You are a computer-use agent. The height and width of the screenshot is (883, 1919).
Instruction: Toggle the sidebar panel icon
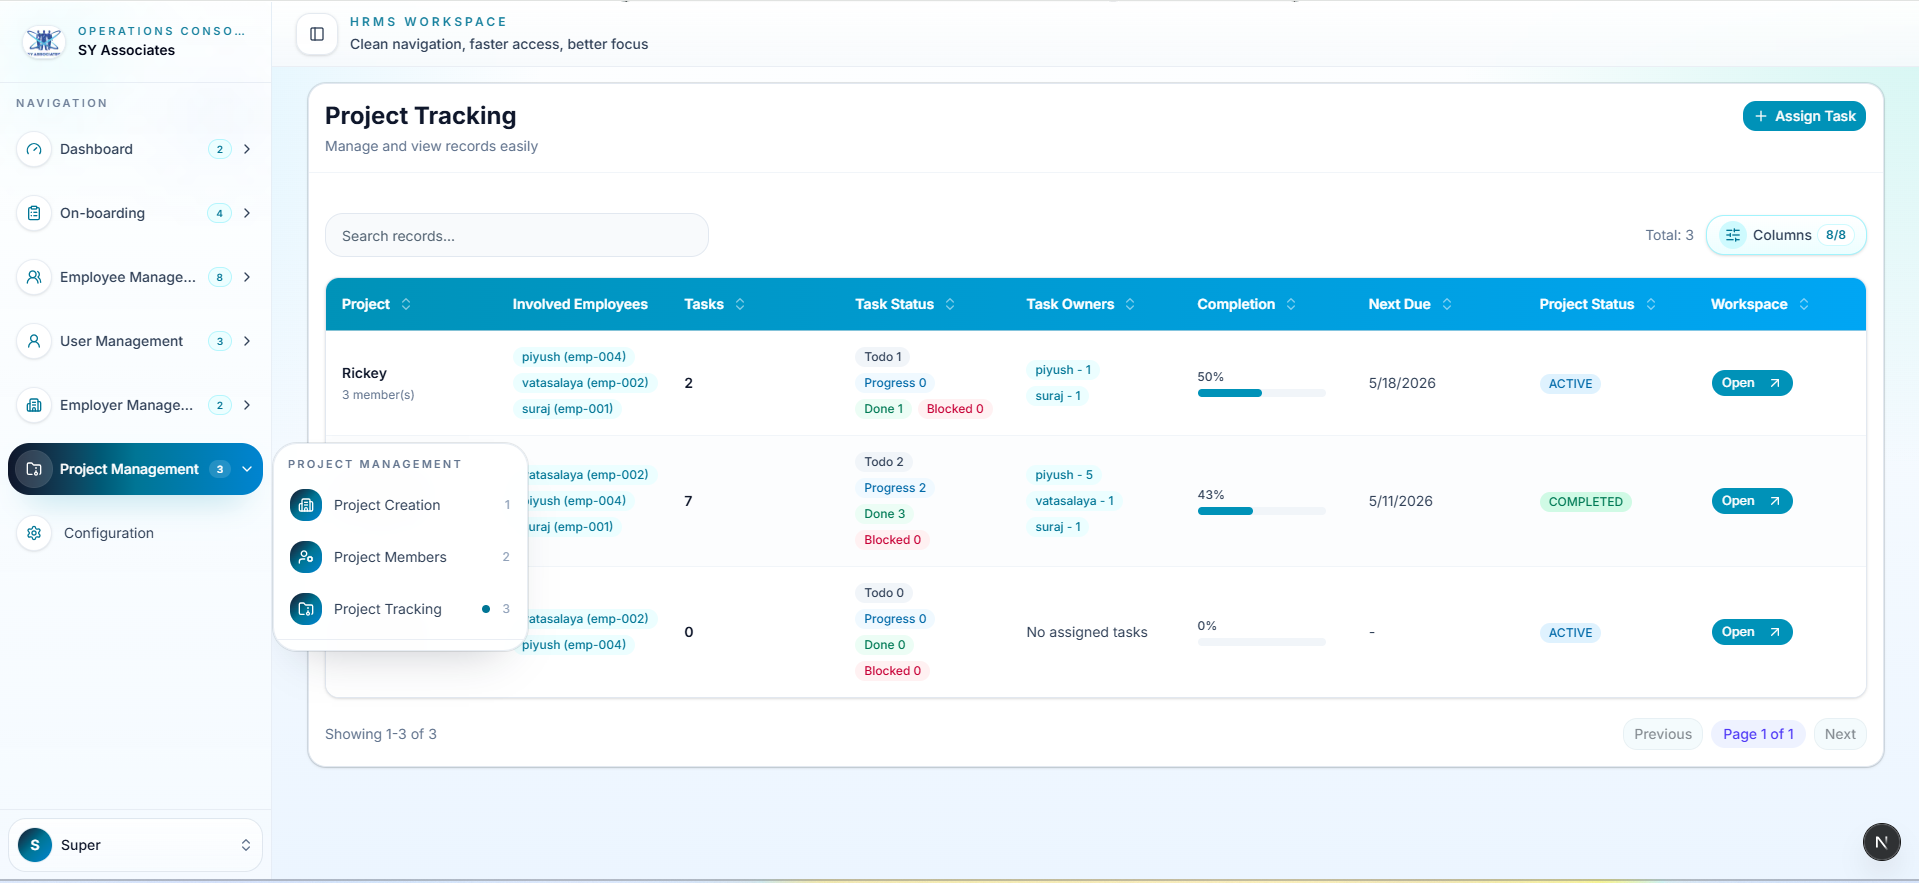point(317,34)
